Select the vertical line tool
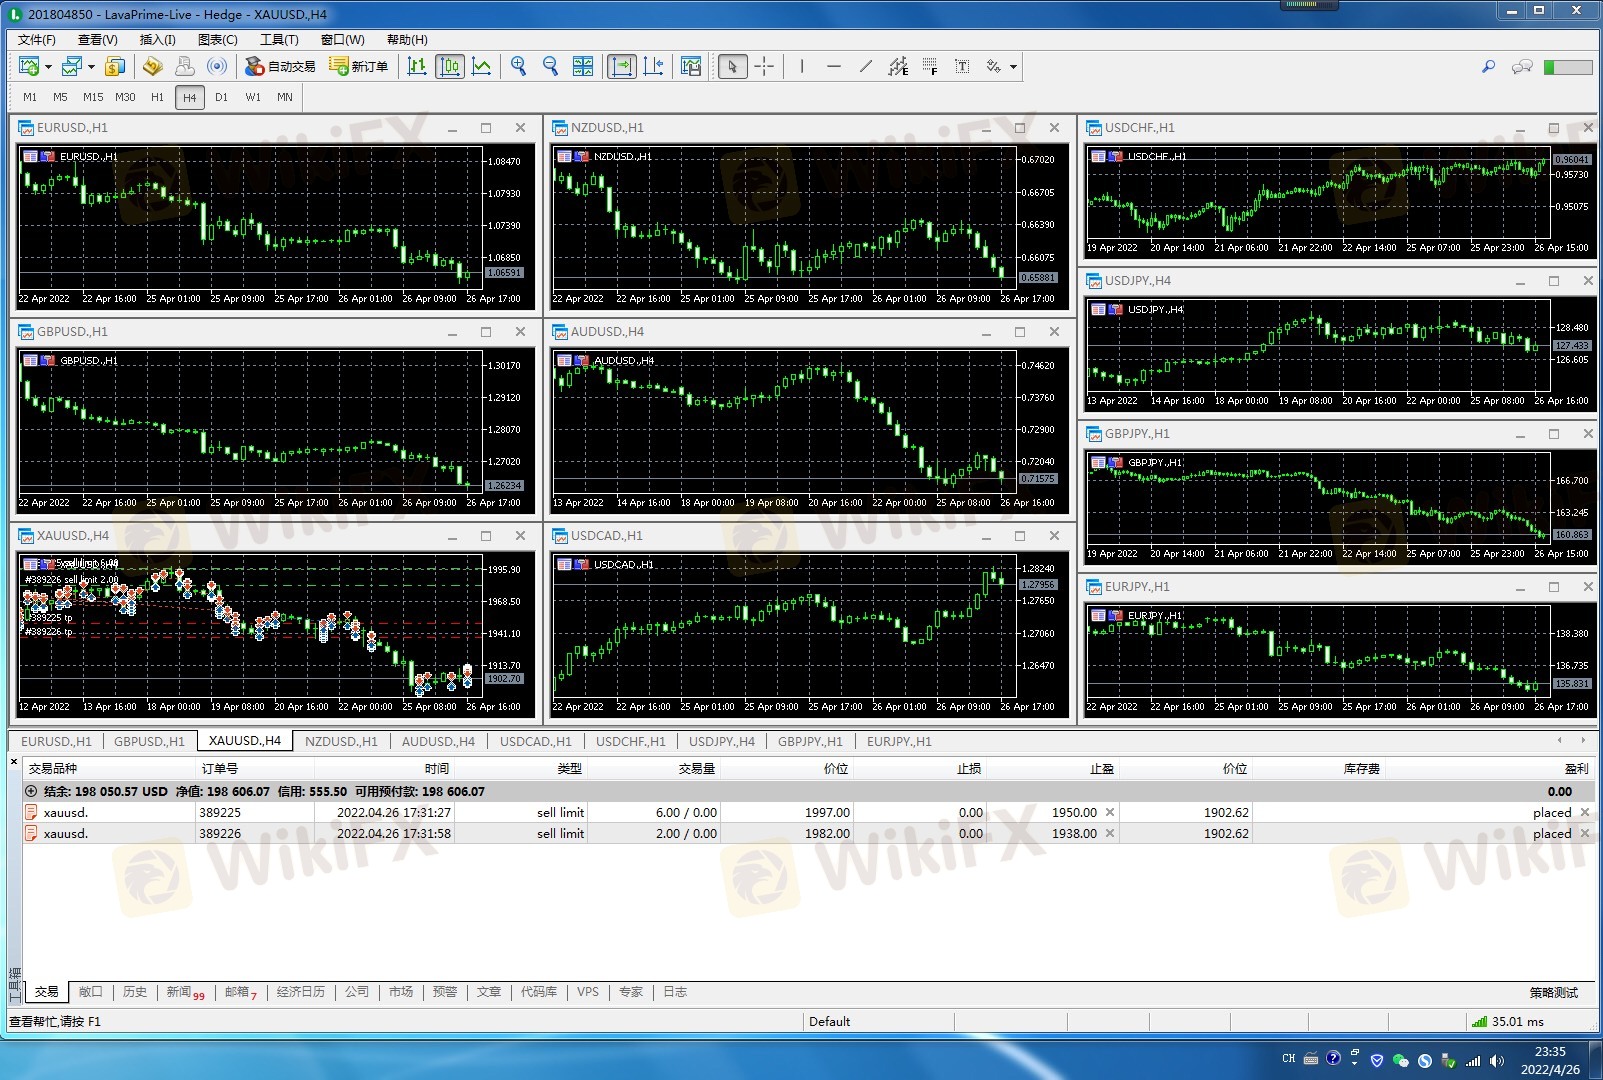 click(801, 66)
